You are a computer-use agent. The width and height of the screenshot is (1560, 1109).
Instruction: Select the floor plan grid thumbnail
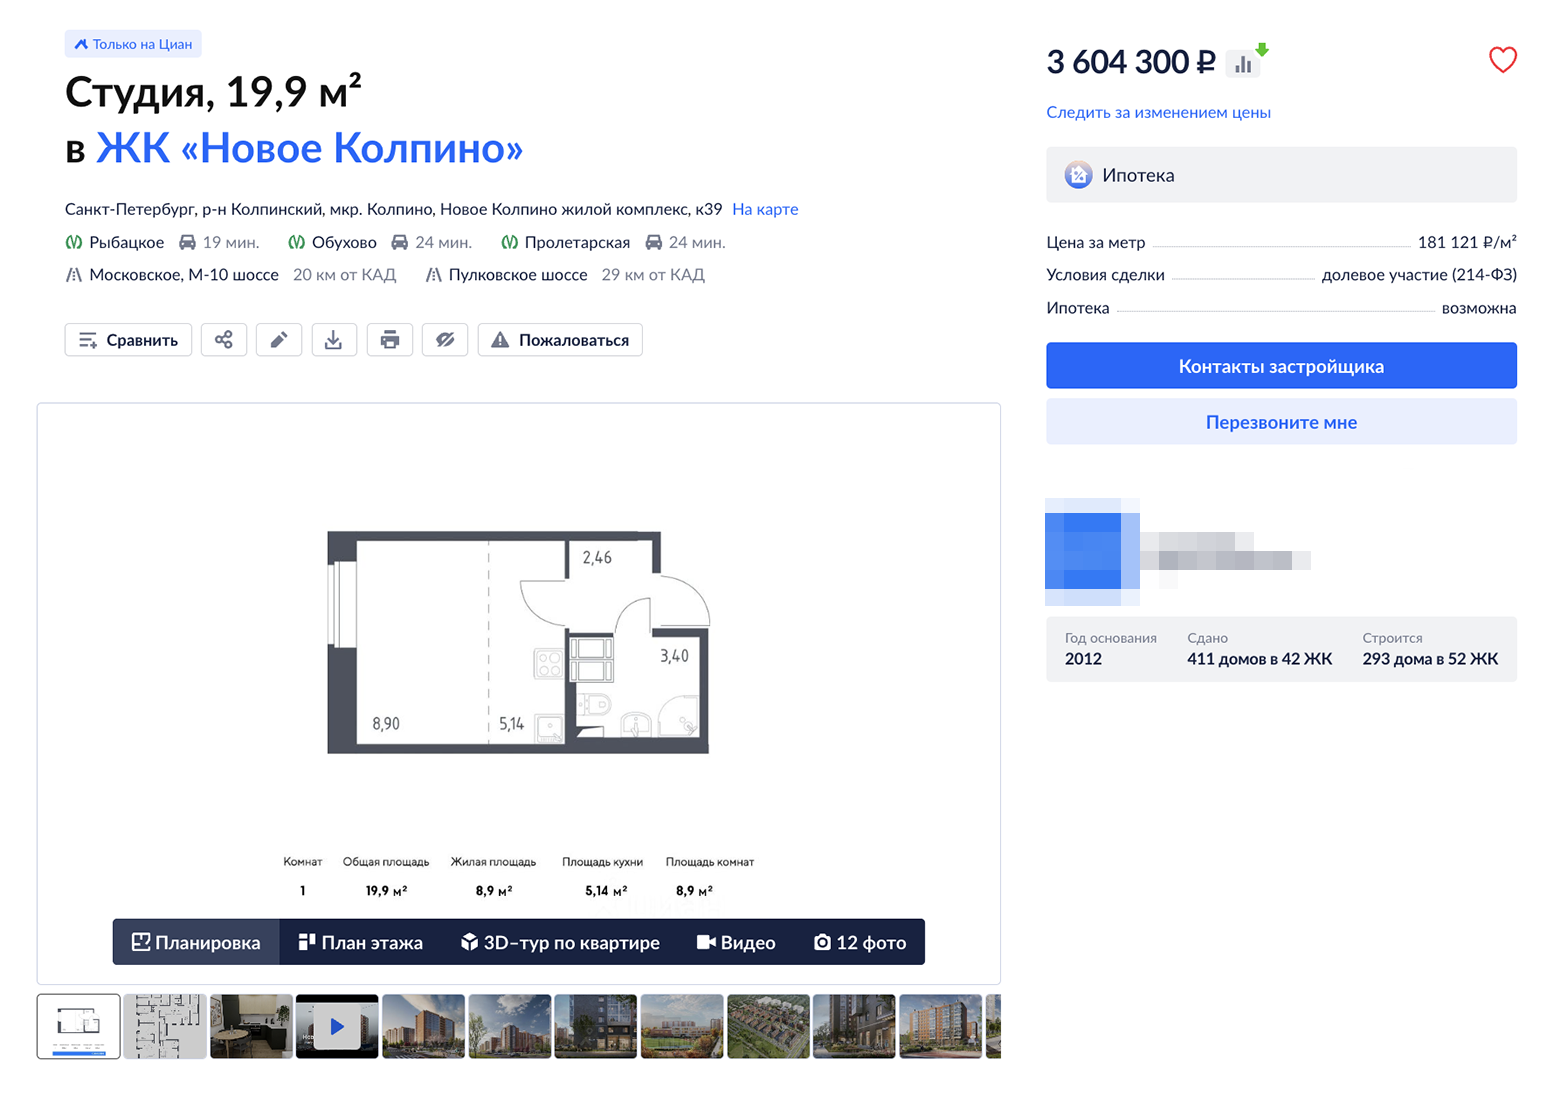165,1026
